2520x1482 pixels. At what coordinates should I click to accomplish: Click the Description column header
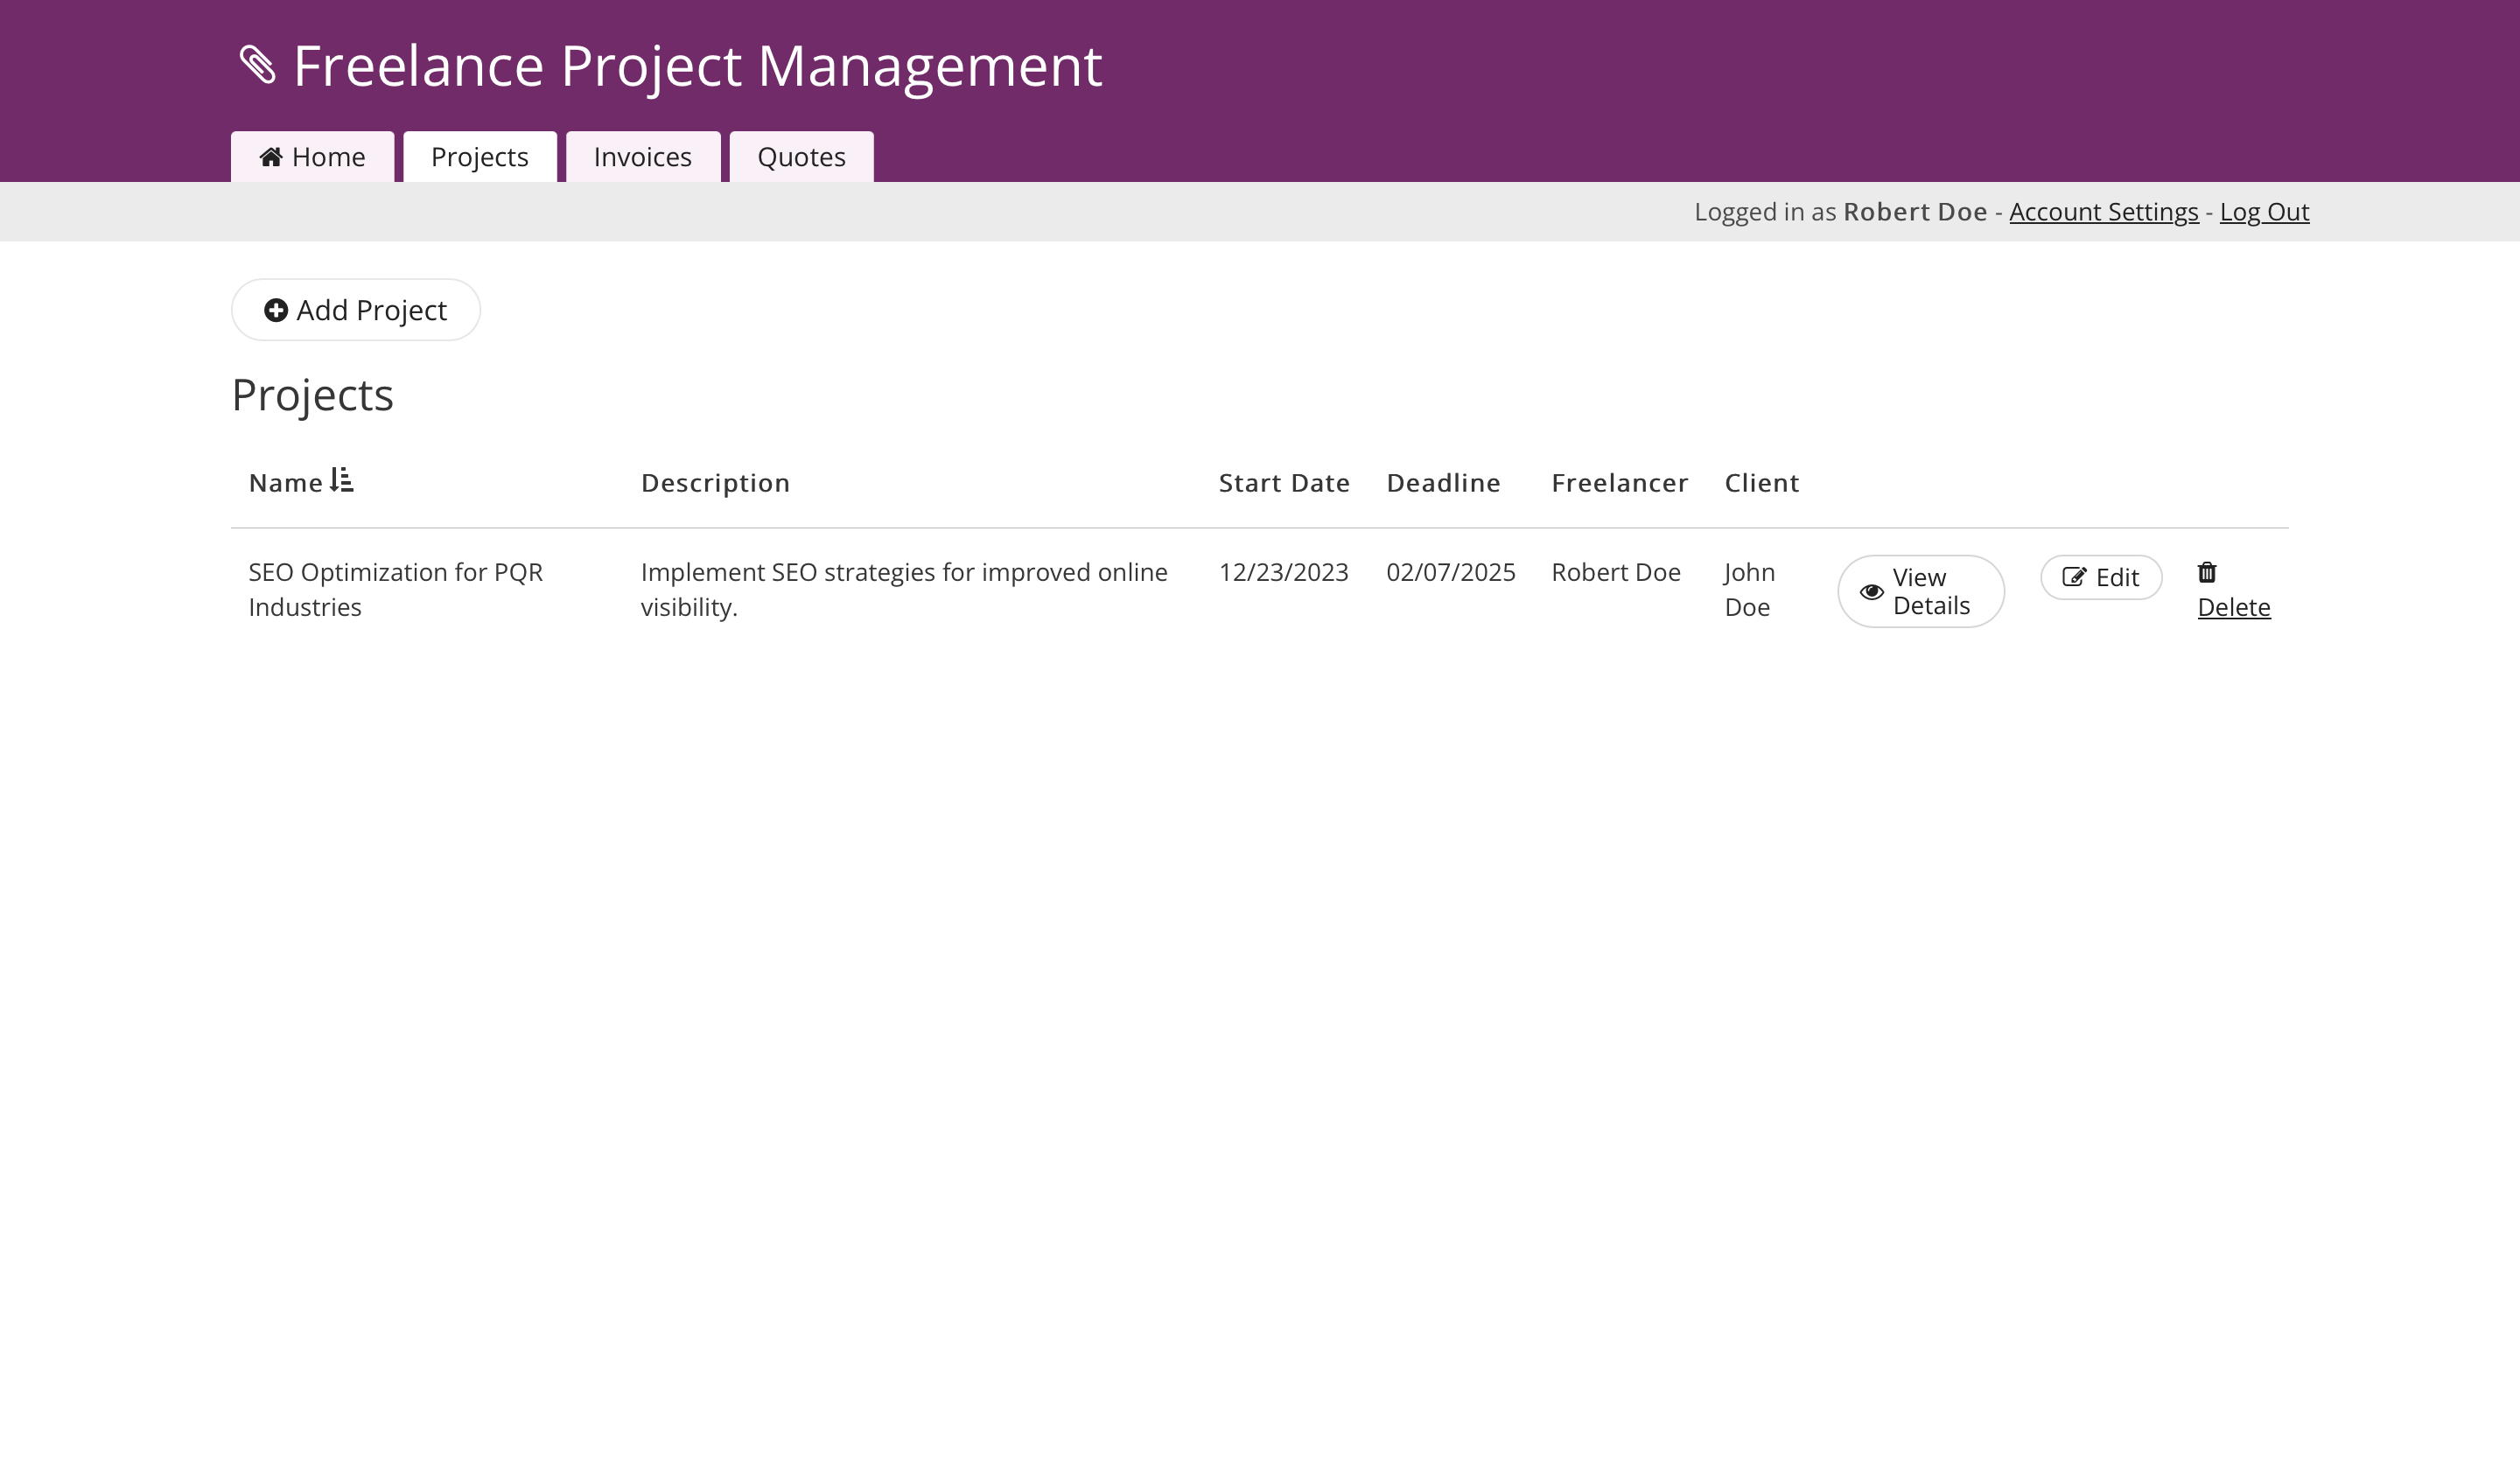[x=715, y=483]
